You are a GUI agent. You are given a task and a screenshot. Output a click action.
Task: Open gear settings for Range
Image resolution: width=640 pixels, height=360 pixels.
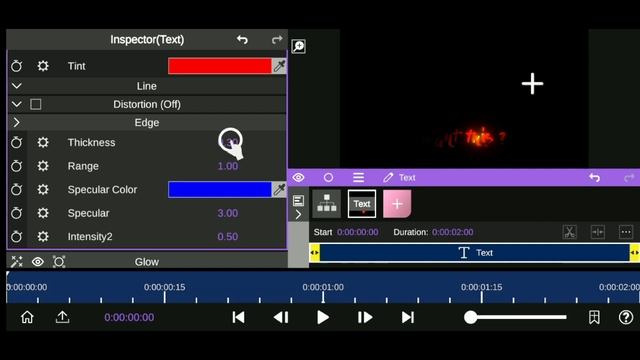point(43,166)
